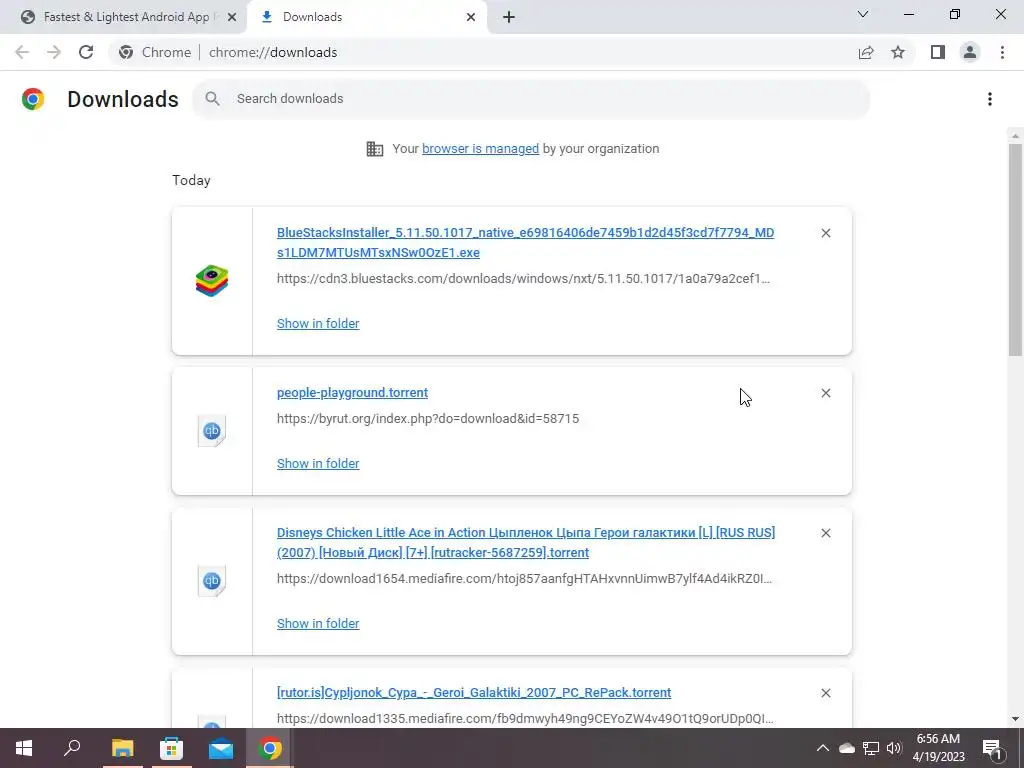
Task: Show Disneys Chicken Little torrent in folder
Action: pyautogui.click(x=318, y=623)
